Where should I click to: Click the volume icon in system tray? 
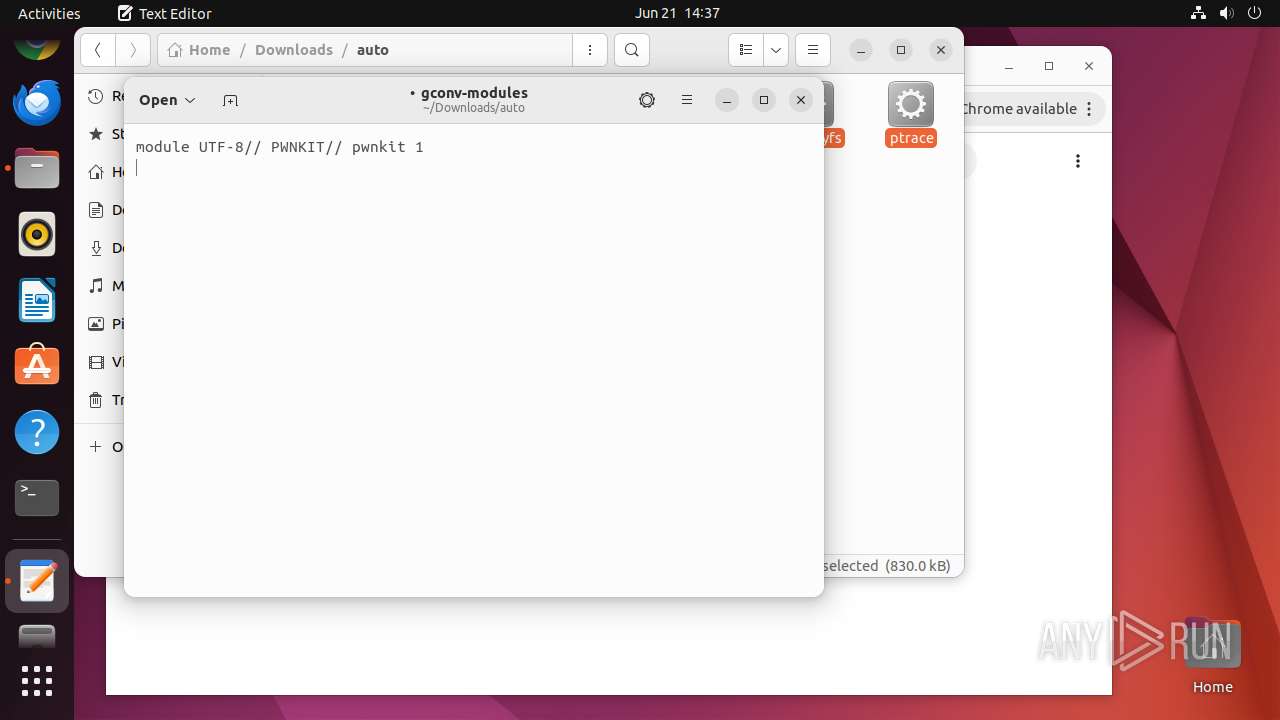pos(1227,13)
